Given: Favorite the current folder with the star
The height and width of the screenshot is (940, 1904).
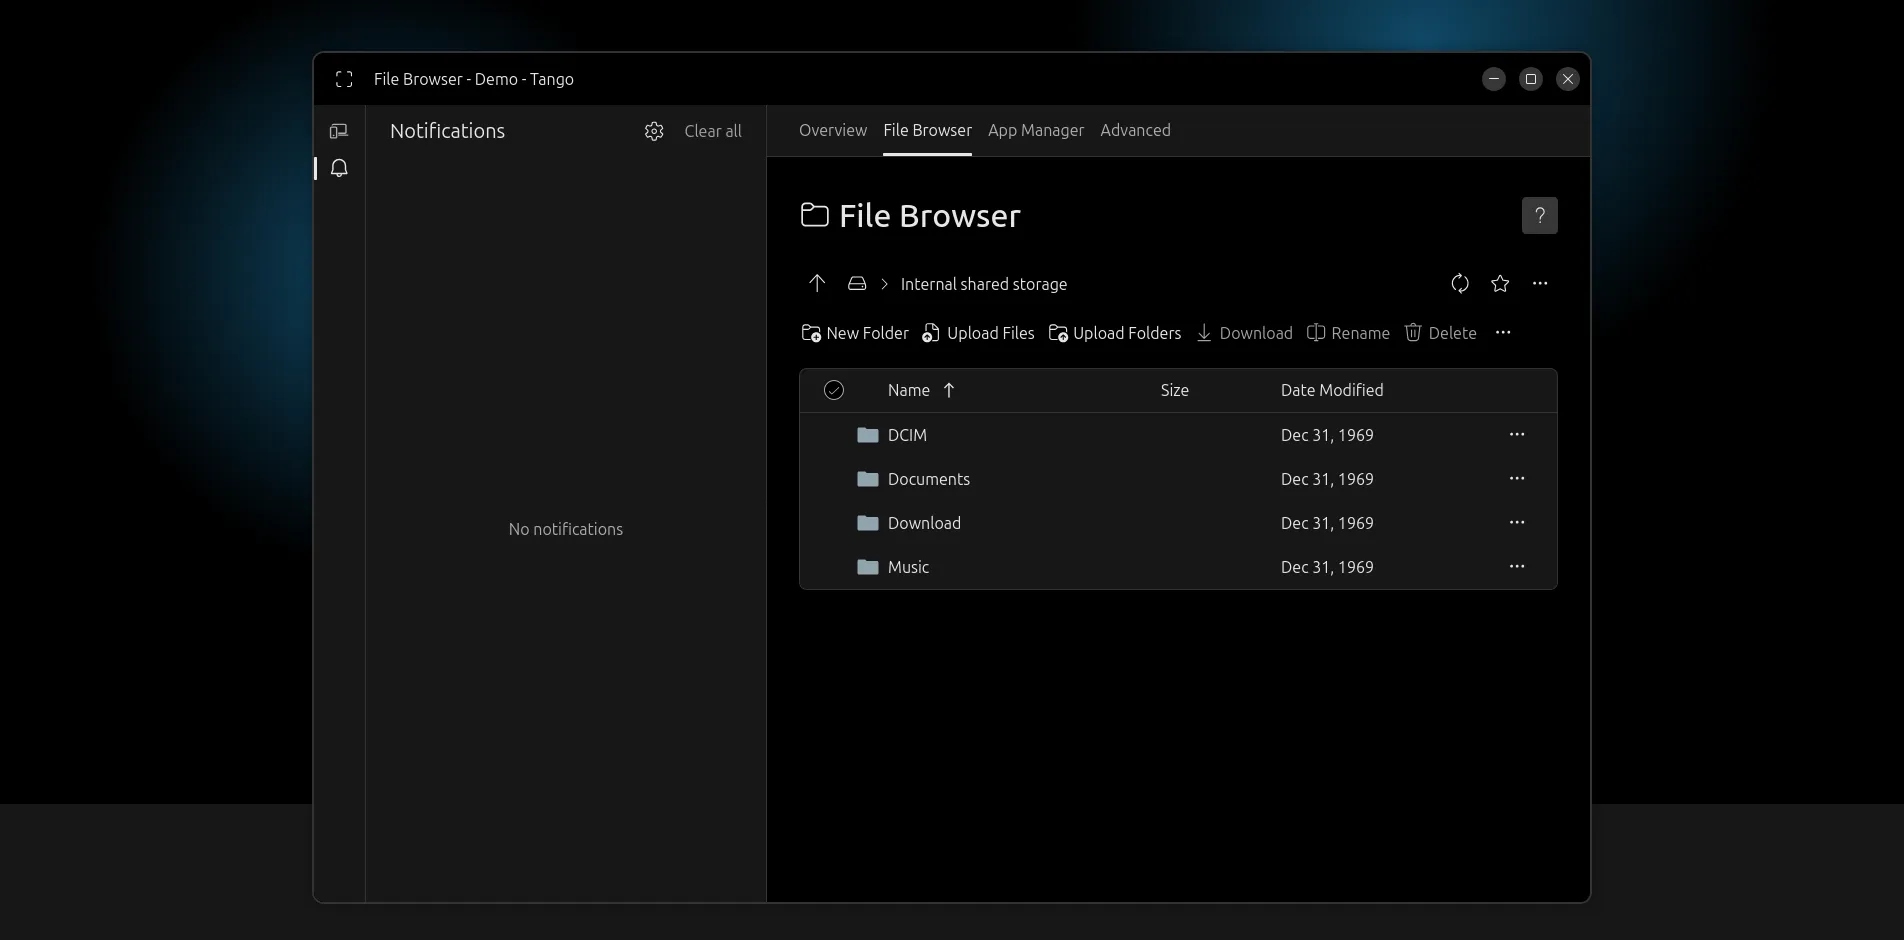Looking at the screenshot, I should (1499, 283).
